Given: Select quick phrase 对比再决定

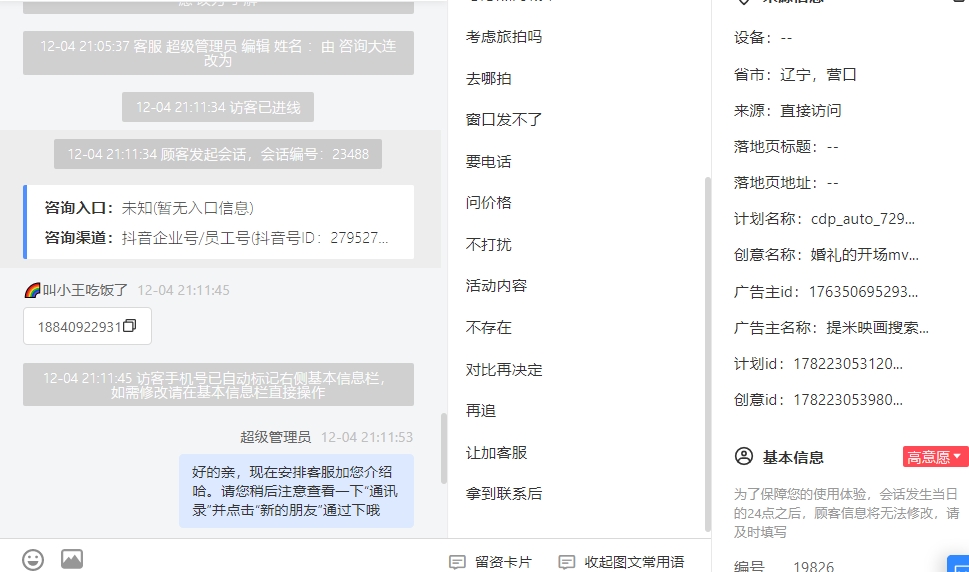Looking at the screenshot, I should 504,370.
